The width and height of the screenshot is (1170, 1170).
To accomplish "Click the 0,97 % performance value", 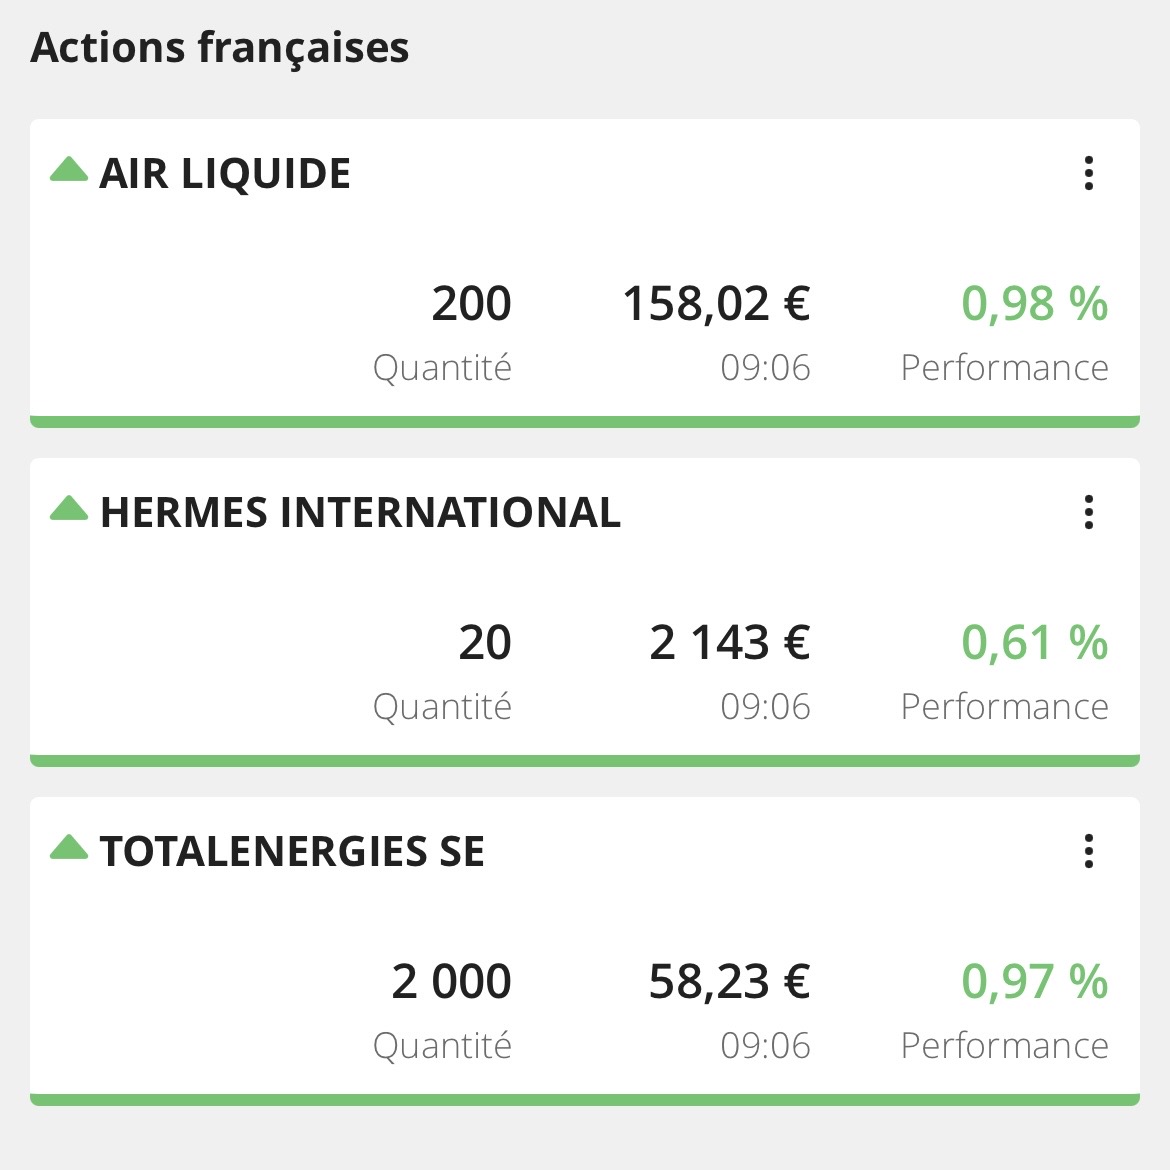I will click(1034, 982).
